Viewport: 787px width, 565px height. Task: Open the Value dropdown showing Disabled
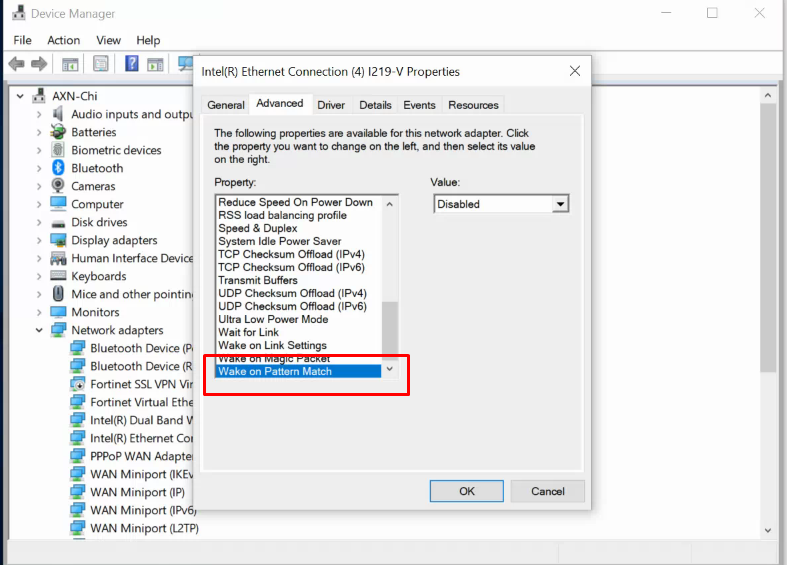pos(560,204)
